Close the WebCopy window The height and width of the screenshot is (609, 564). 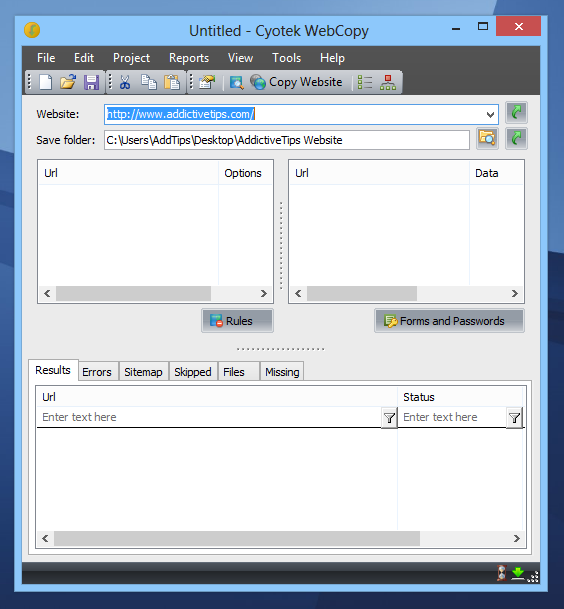519,26
